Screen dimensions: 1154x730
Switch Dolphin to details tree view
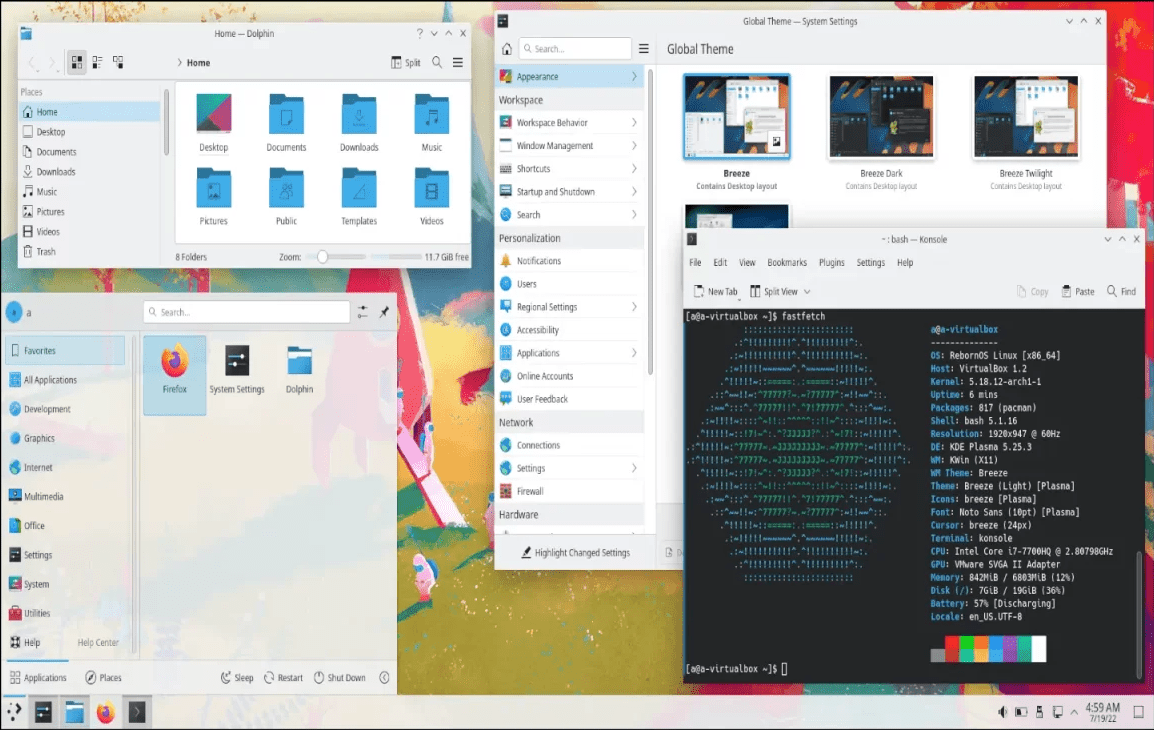[x=118, y=63]
